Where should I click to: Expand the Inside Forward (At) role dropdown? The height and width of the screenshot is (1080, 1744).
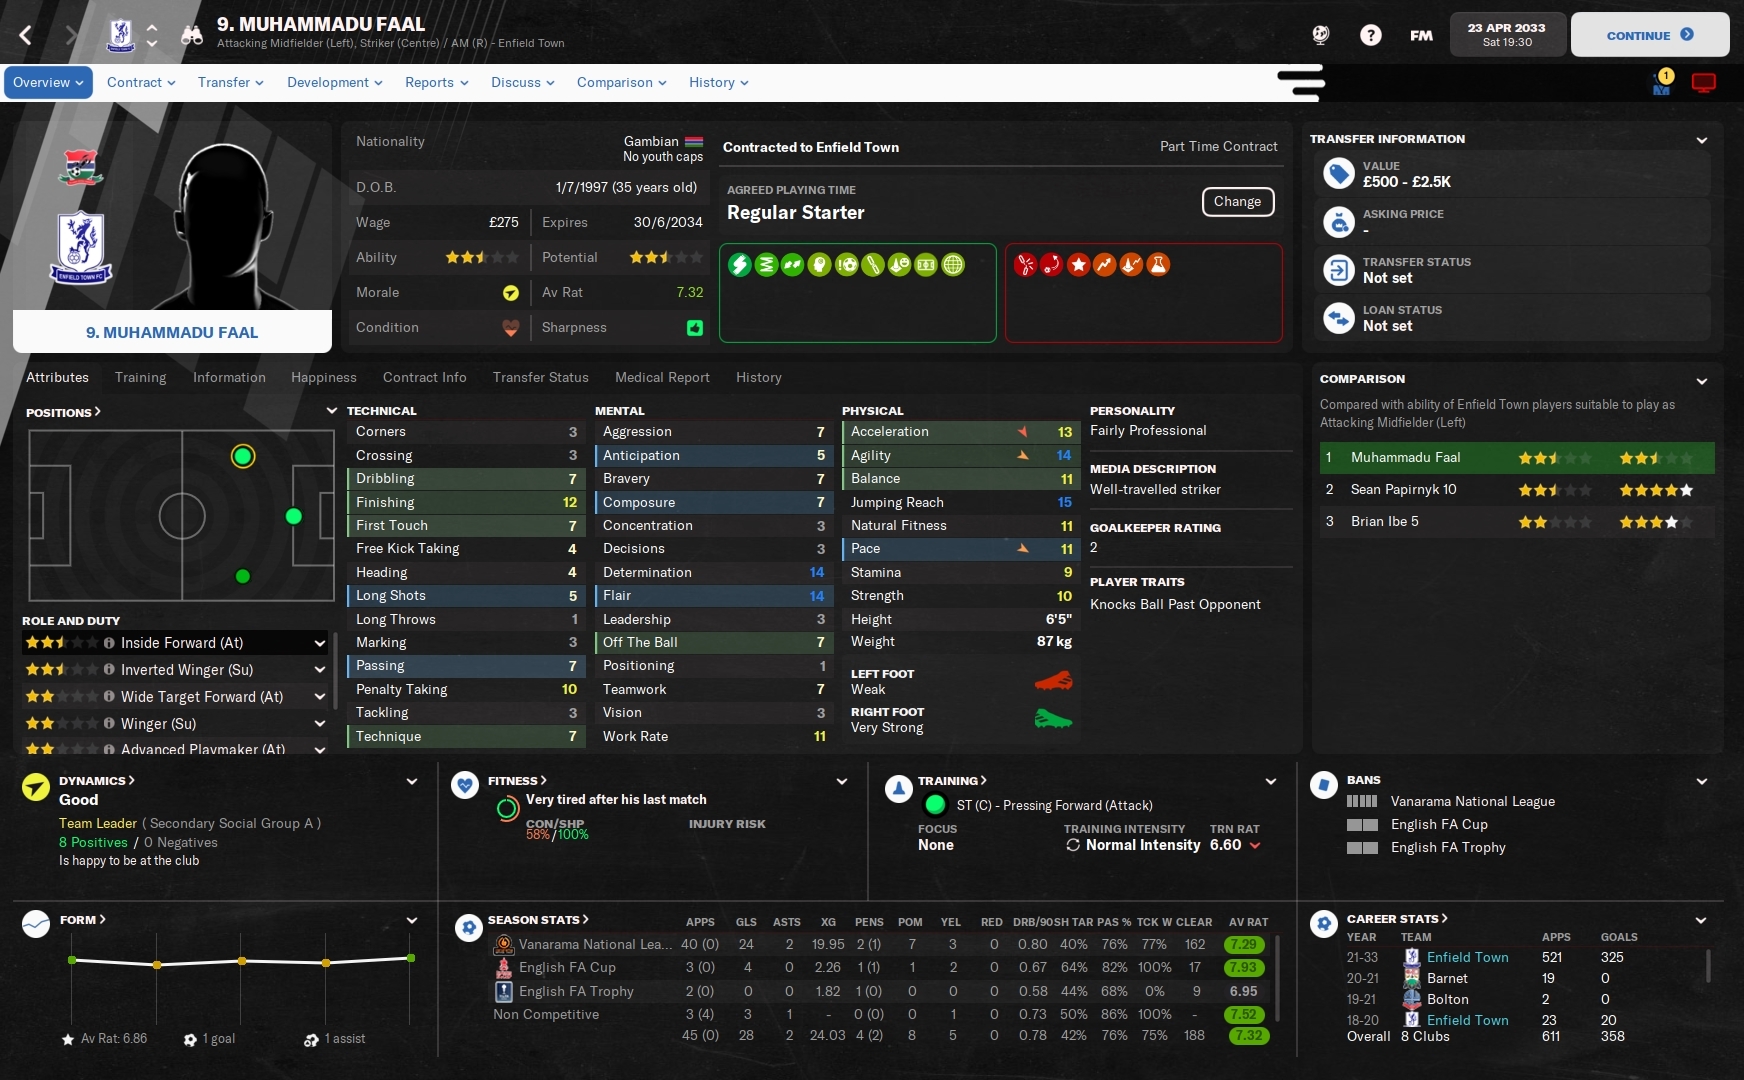[320, 643]
